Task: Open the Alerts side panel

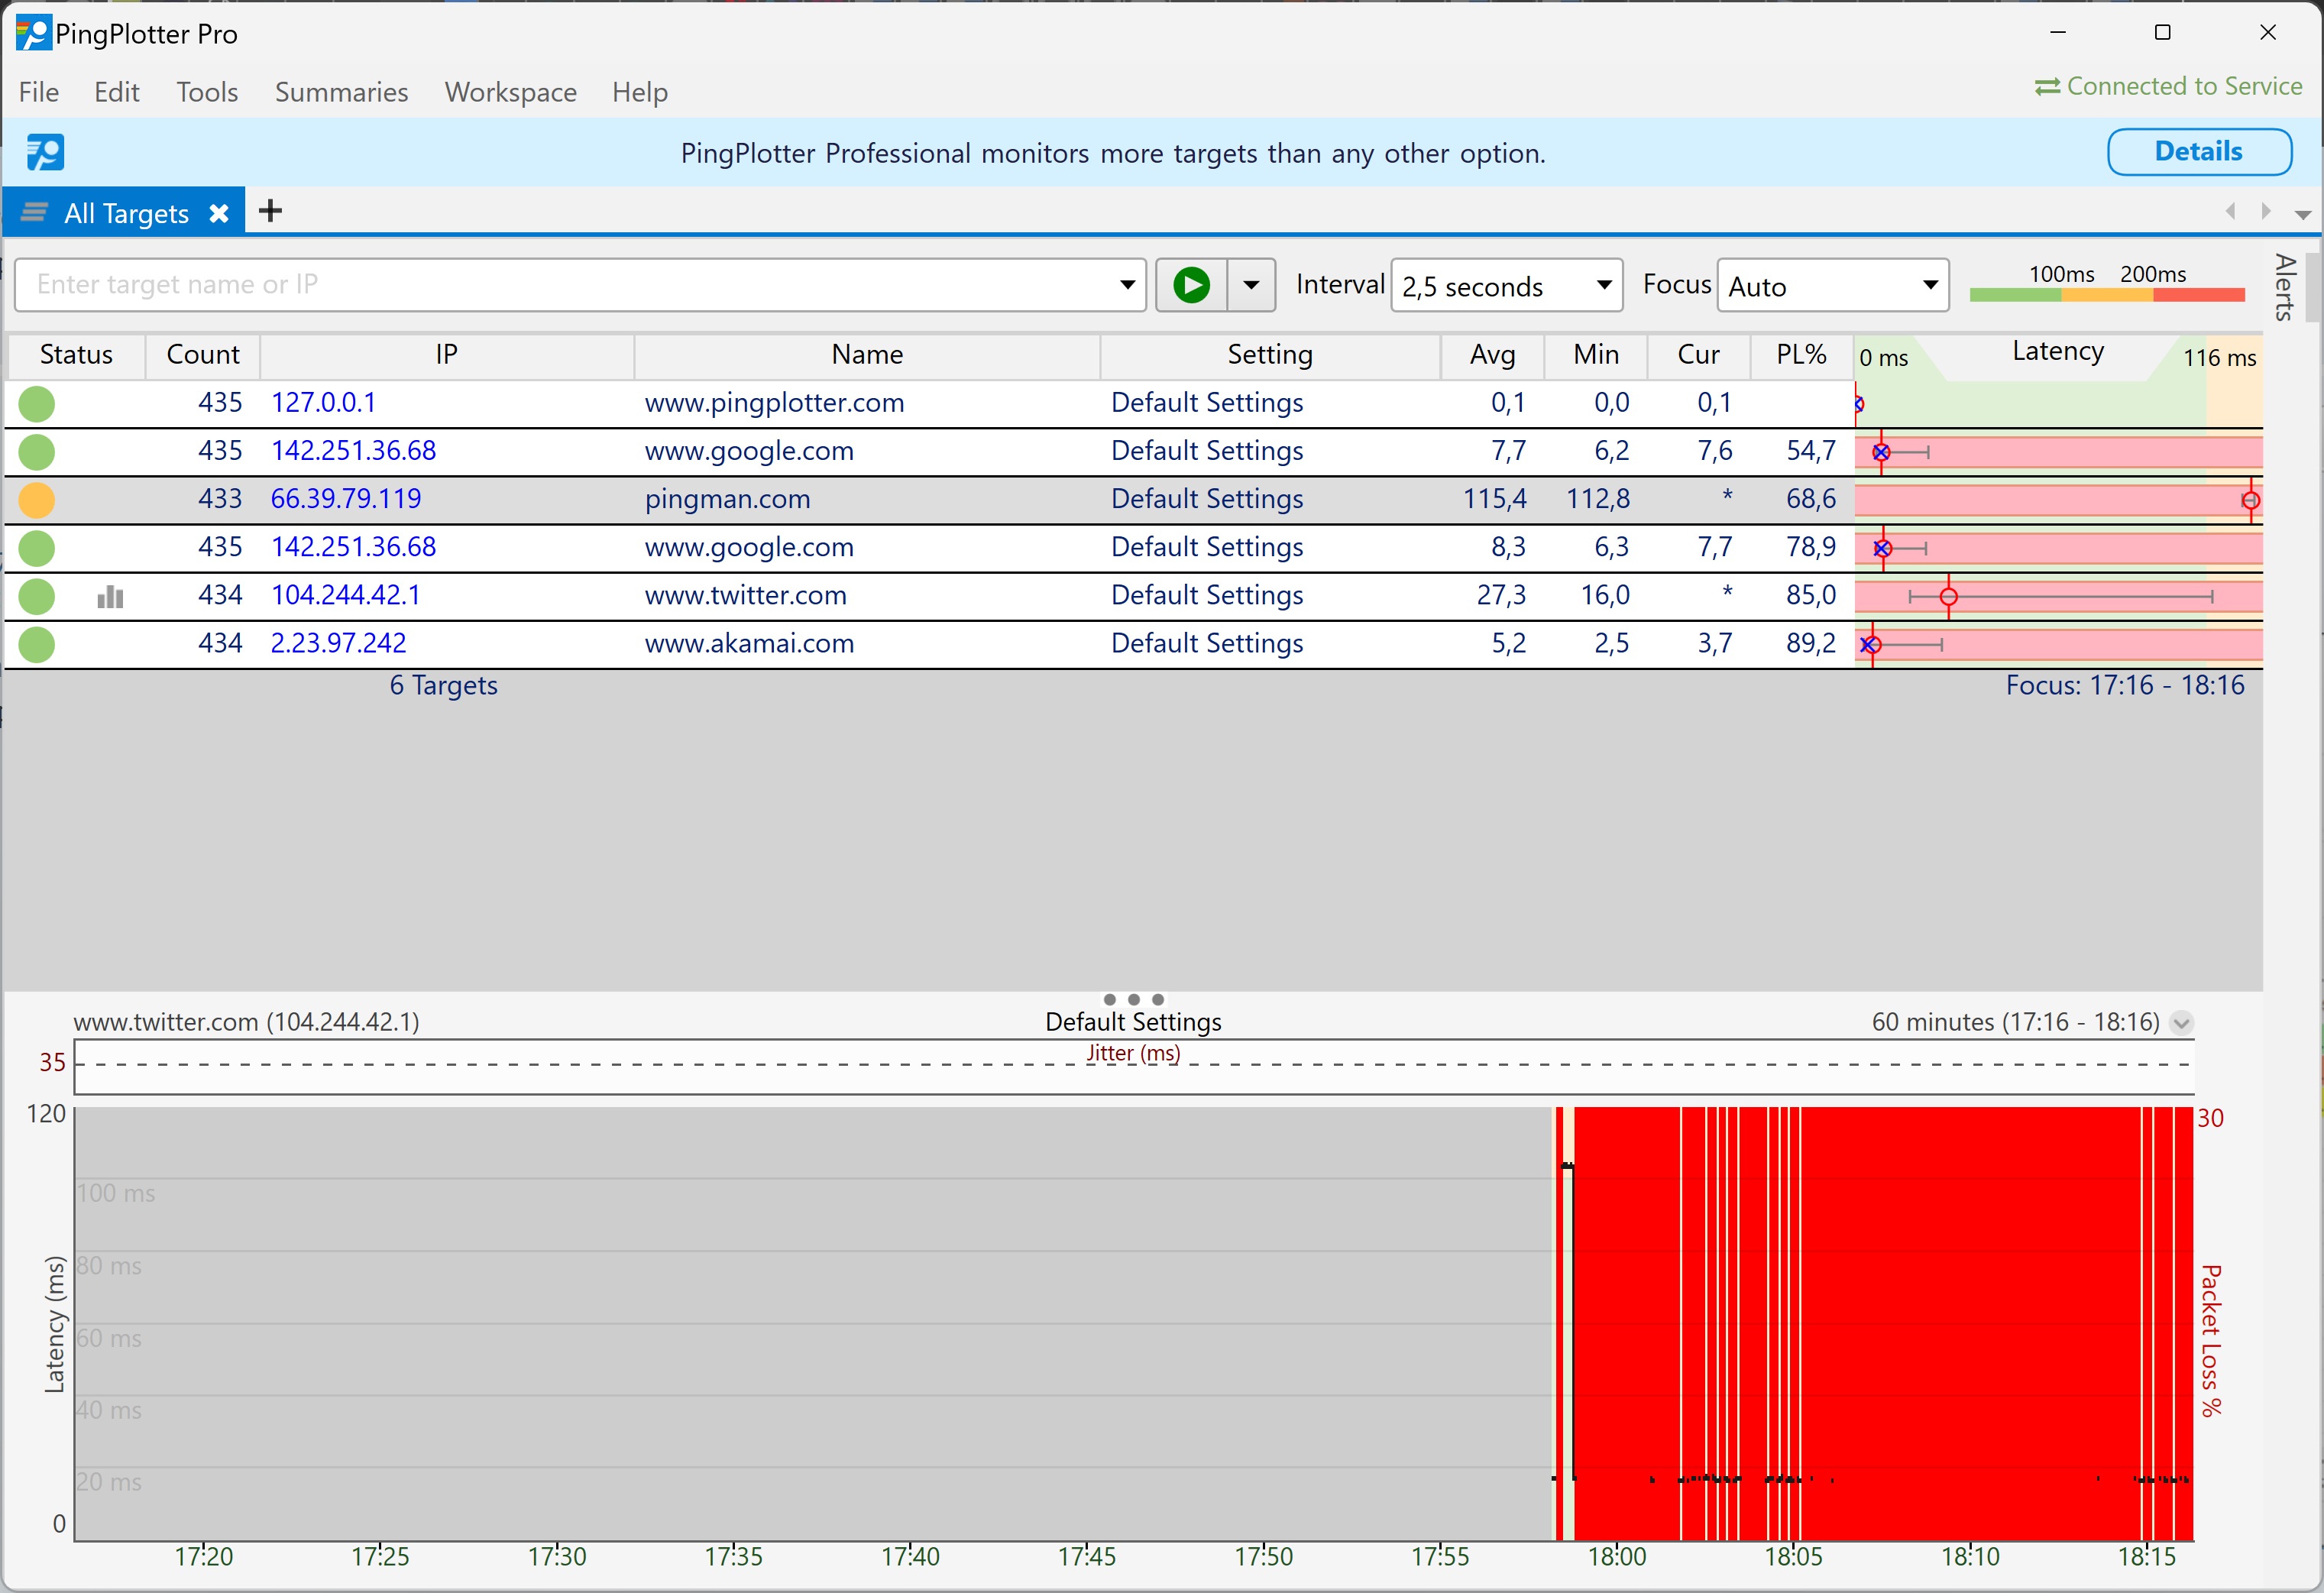Action: point(2284,286)
